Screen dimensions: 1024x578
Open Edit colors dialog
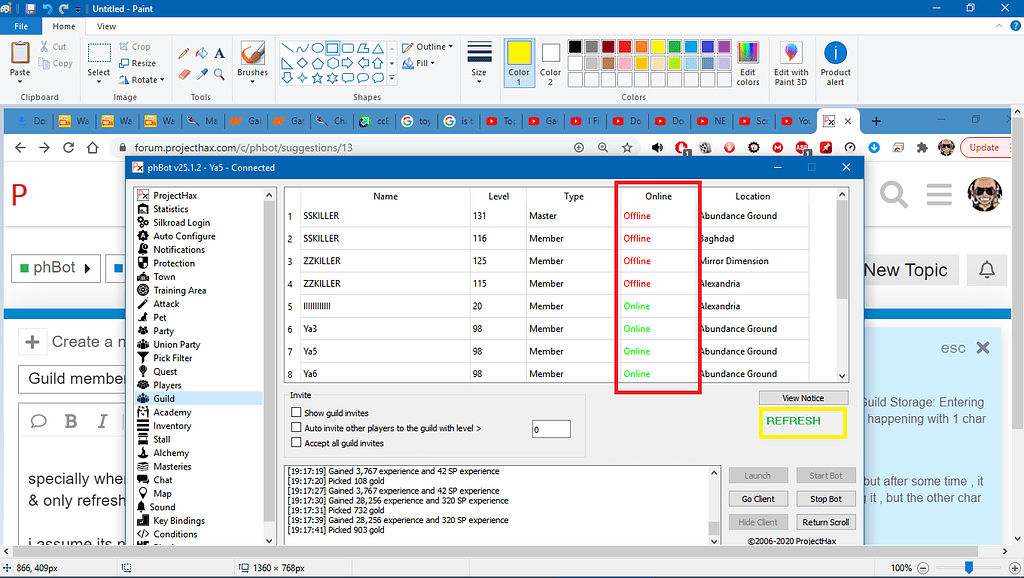point(748,63)
